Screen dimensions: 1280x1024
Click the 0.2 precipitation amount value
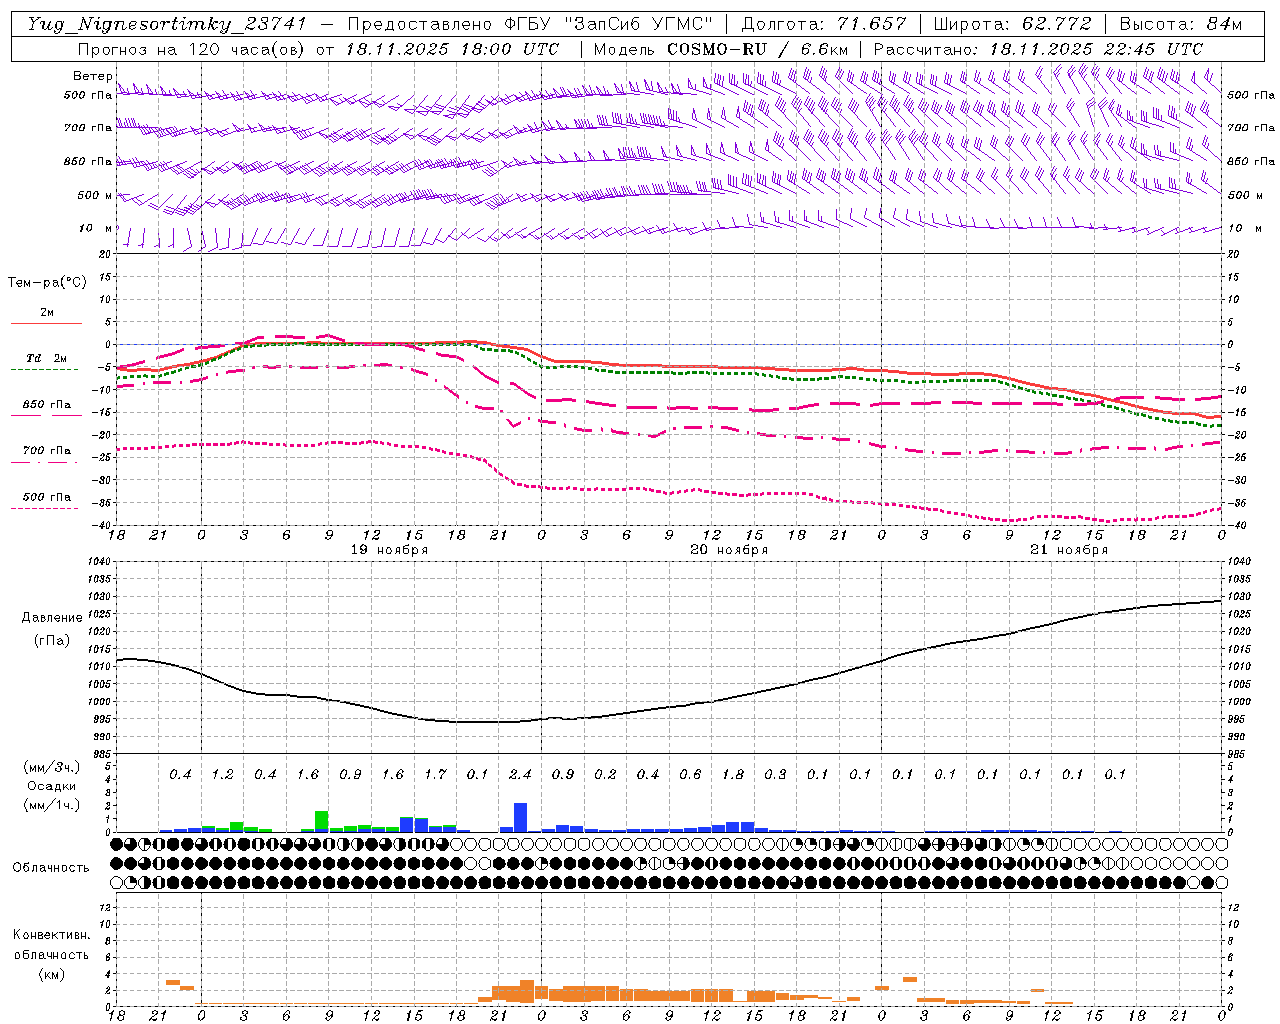point(605,775)
